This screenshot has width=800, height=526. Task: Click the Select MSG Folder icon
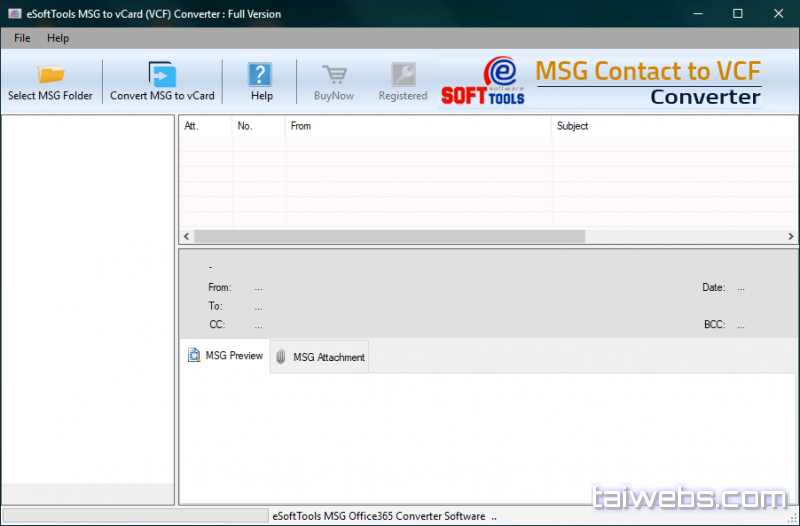[50, 74]
